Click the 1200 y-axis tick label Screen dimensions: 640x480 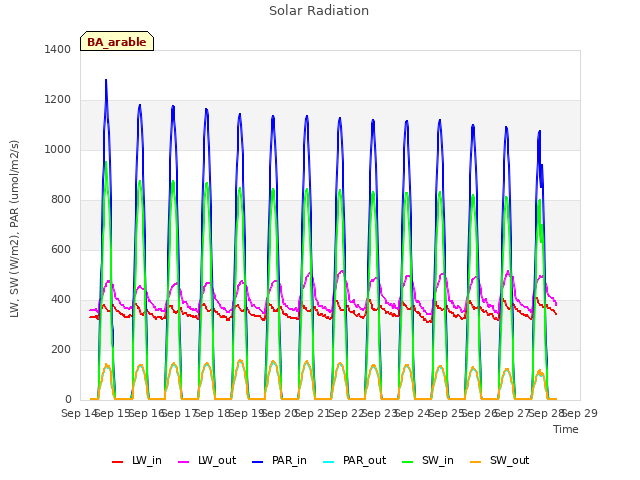click(x=58, y=100)
